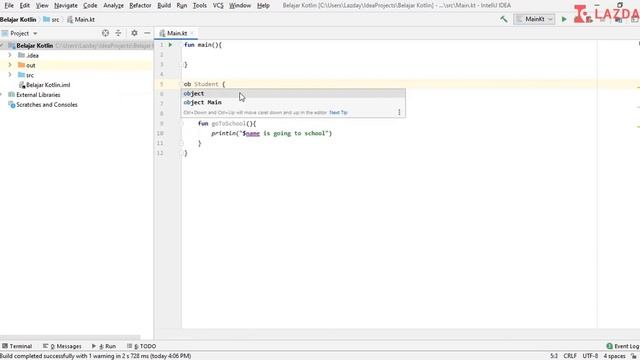Open the Edit menu
The width and height of the screenshot is (640, 360).
24,5
